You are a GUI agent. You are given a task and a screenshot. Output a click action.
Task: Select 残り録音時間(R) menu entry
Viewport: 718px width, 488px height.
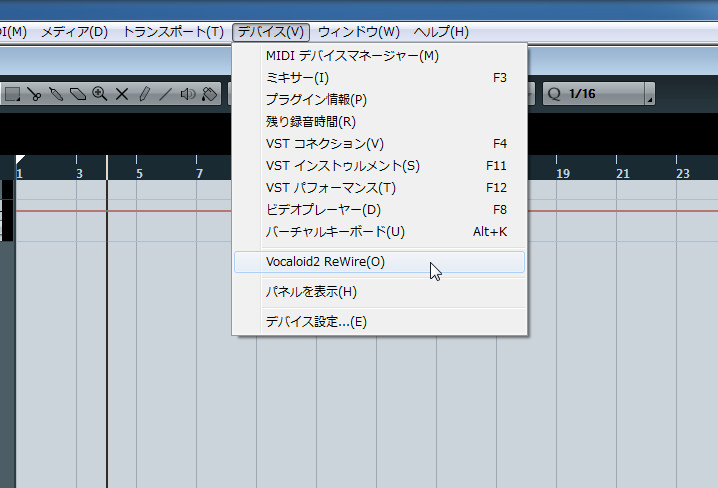tap(380, 122)
